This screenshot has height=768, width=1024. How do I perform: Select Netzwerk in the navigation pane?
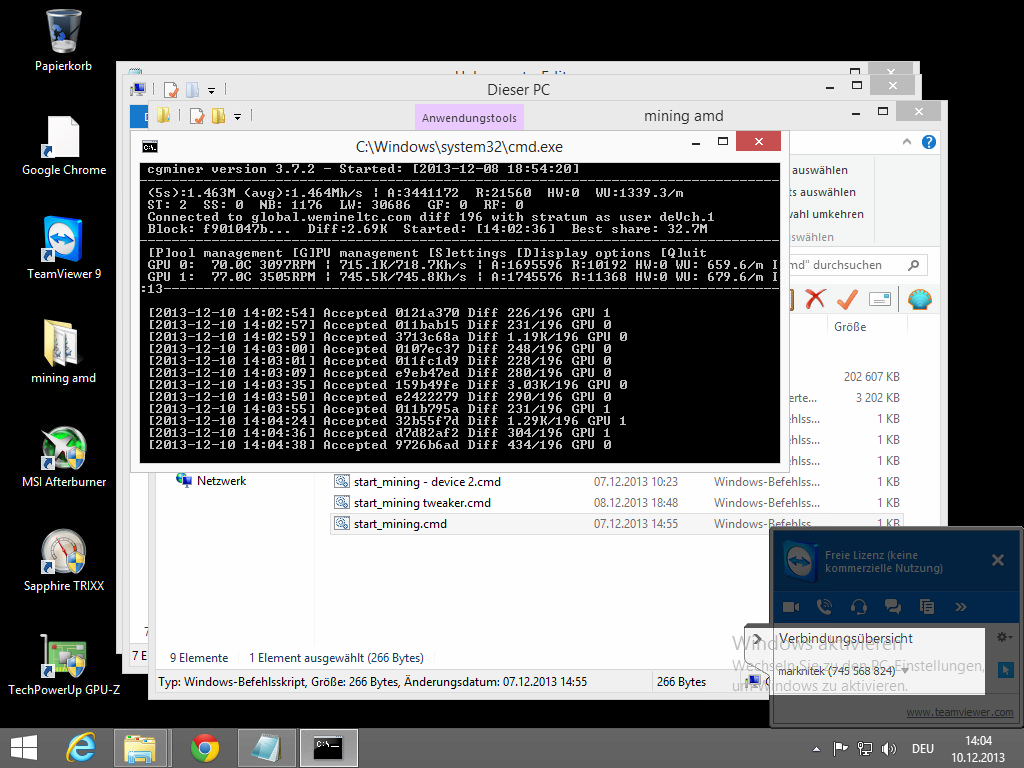(x=220, y=481)
